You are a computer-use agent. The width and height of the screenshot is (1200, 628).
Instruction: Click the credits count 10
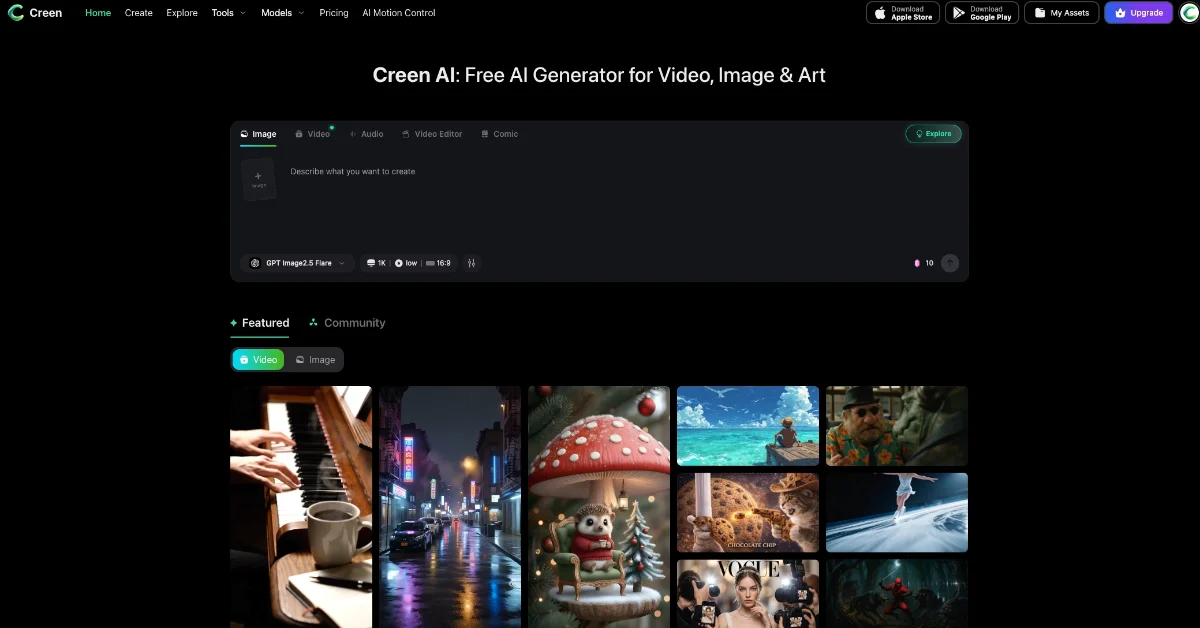point(929,263)
